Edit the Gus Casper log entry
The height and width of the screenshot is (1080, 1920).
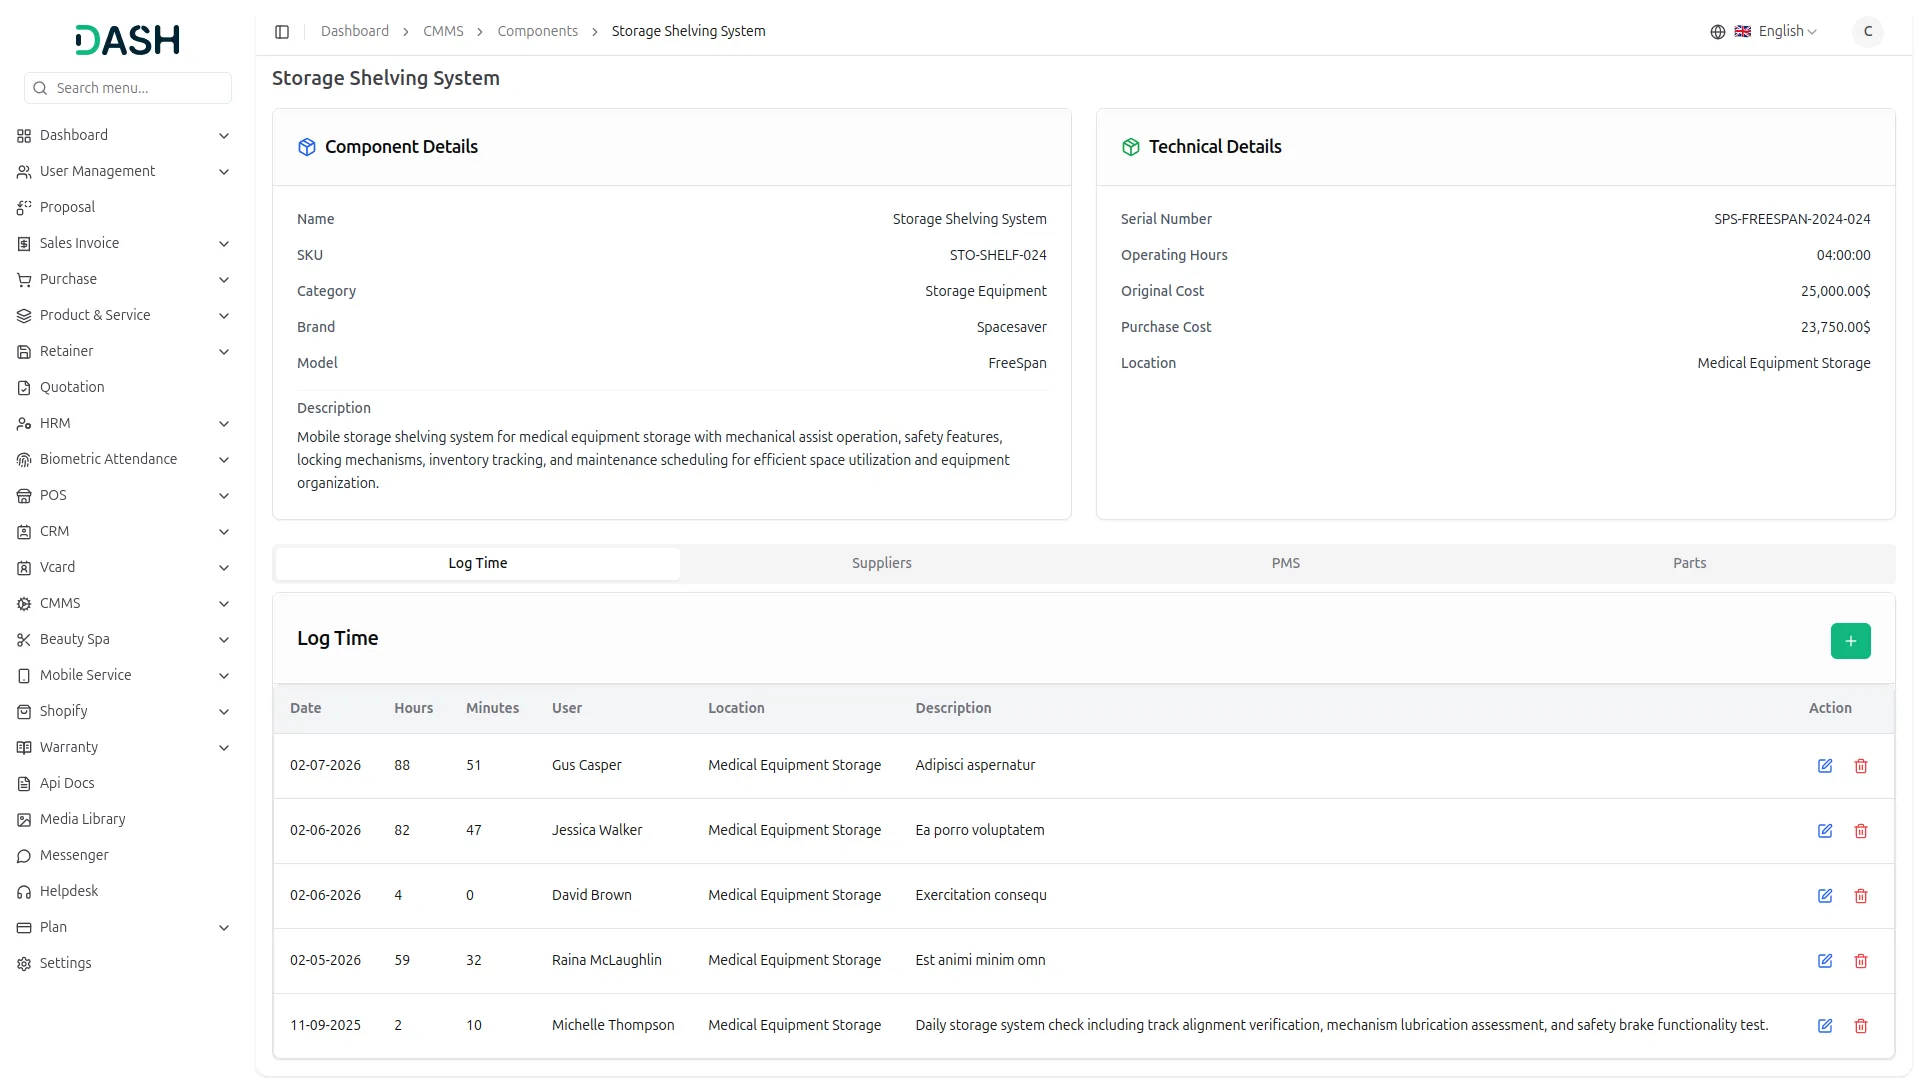coord(1825,766)
